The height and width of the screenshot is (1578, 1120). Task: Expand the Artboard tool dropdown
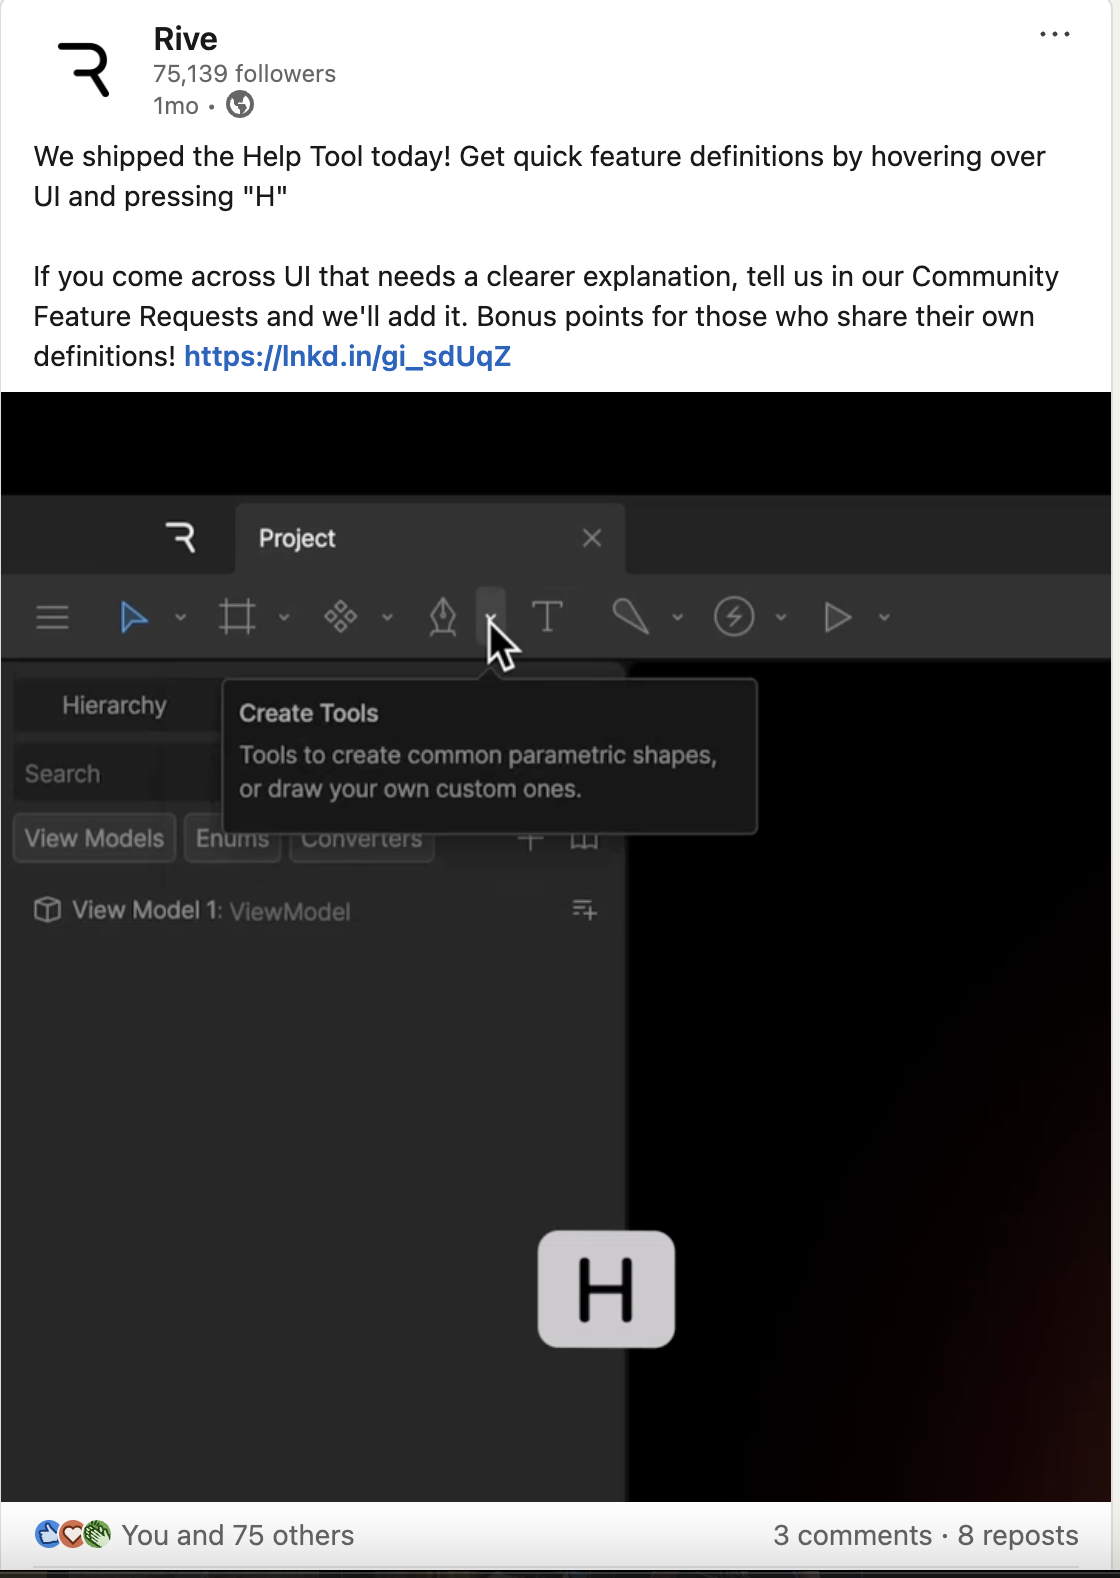click(x=284, y=618)
